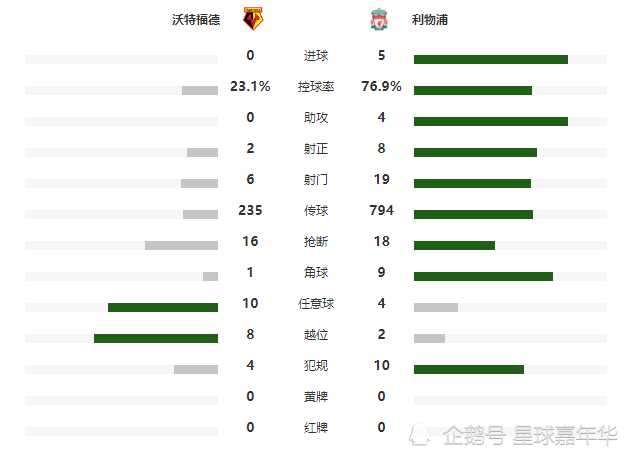This screenshot has width=632, height=457.
Task: Click the 传球 passes stat label
Action: [x=316, y=211]
